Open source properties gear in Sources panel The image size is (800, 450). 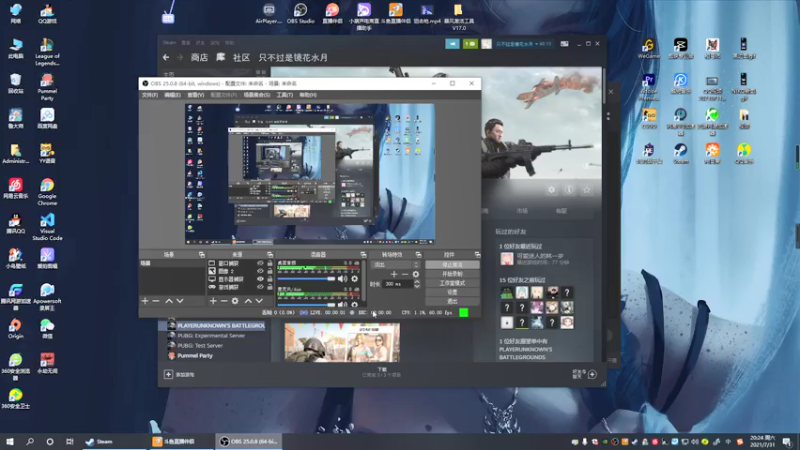pyautogui.click(x=235, y=301)
